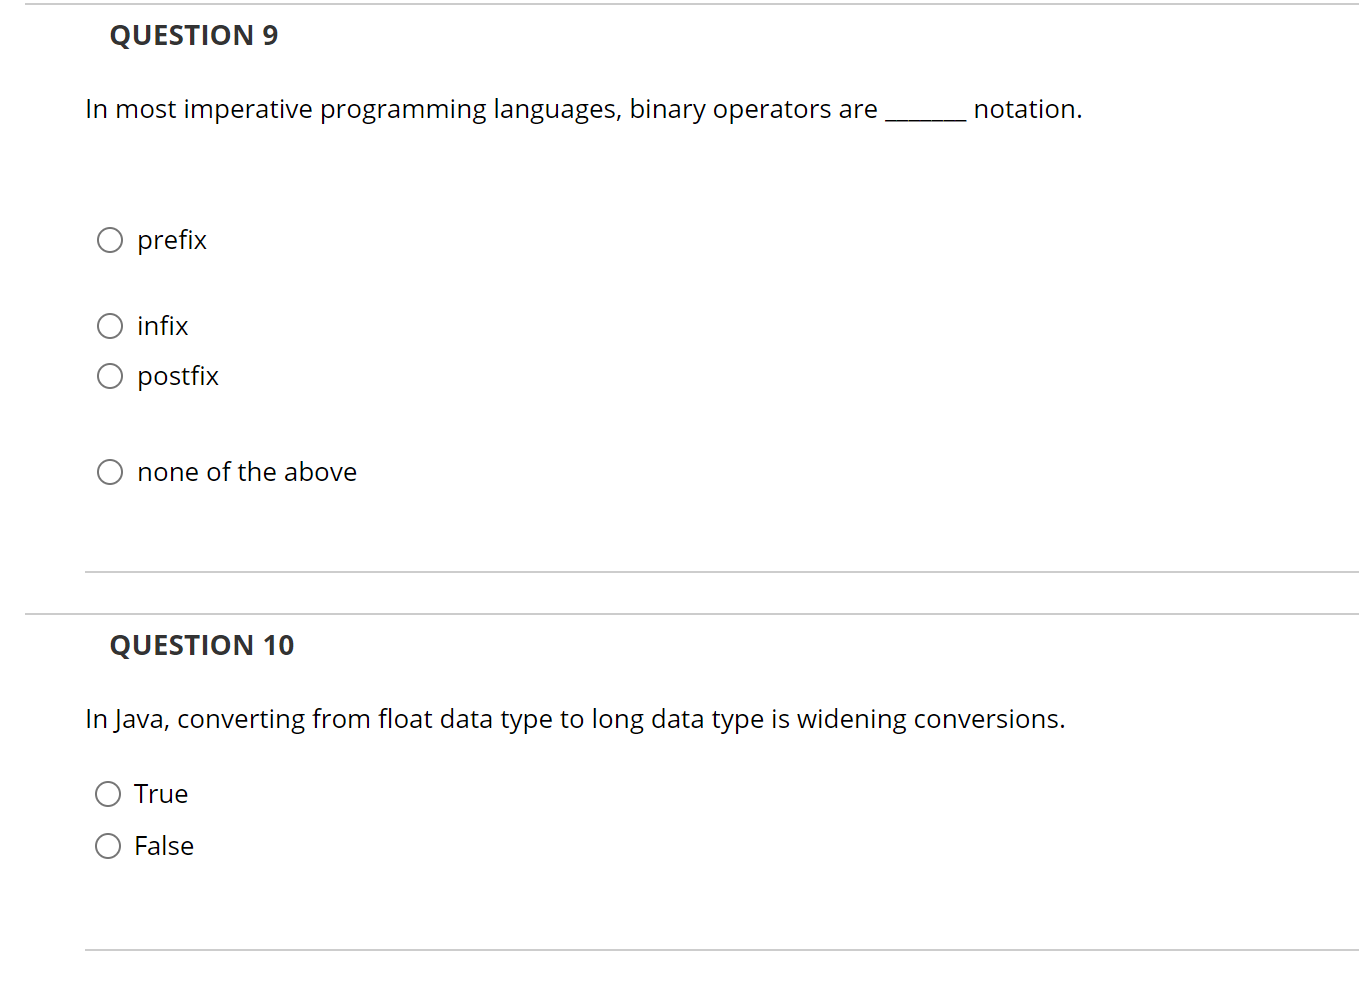Click the word "notation" in Question 9
This screenshot has width=1359, height=994.
click(1027, 109)
